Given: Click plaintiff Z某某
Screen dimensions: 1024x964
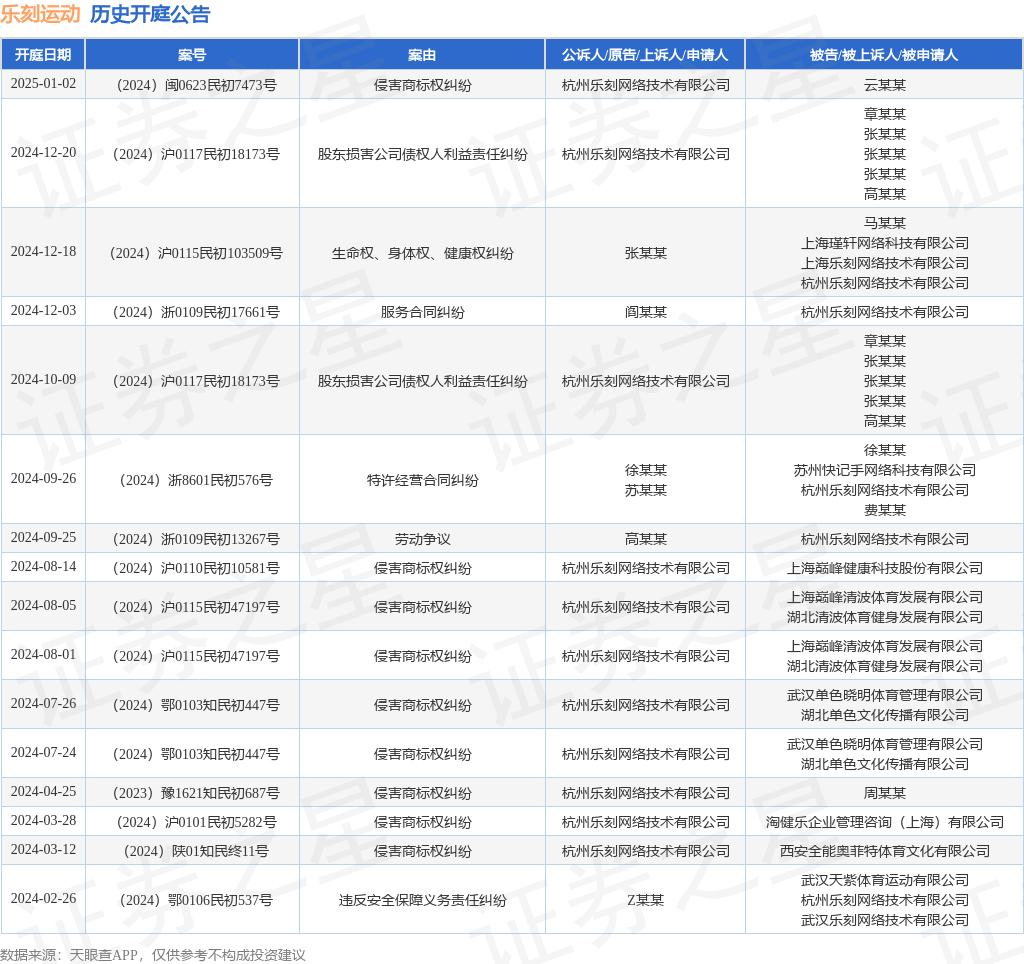Looking at the screenshot, I should coord(645,900).
